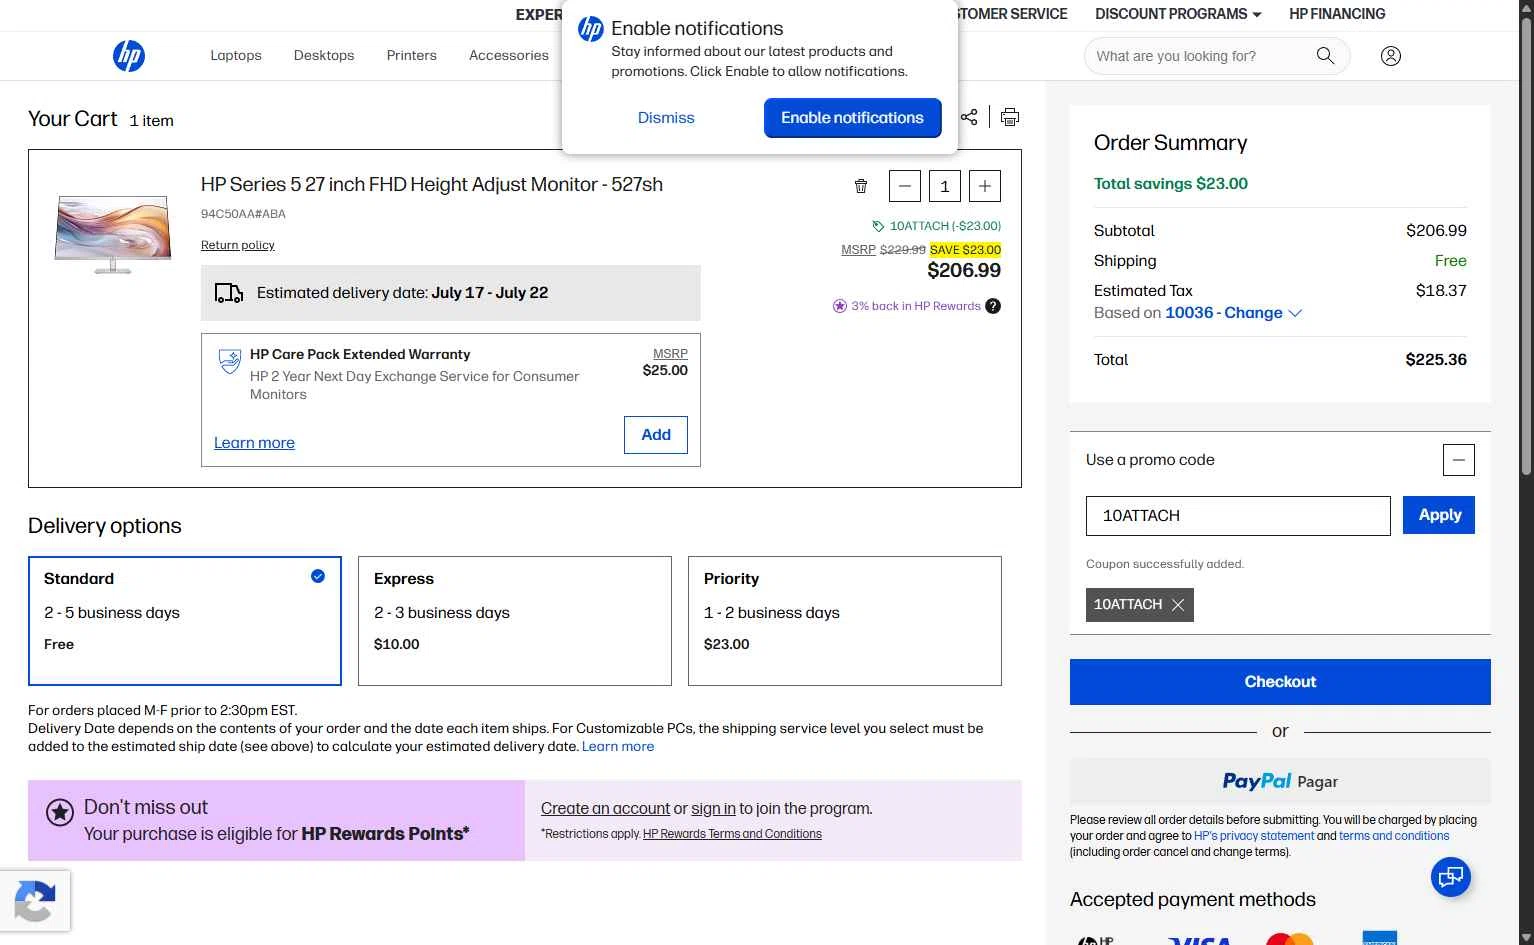Remove the 10ATTACH coupon with the X
Screen dimensions: 1534x945
point(1178,605)
